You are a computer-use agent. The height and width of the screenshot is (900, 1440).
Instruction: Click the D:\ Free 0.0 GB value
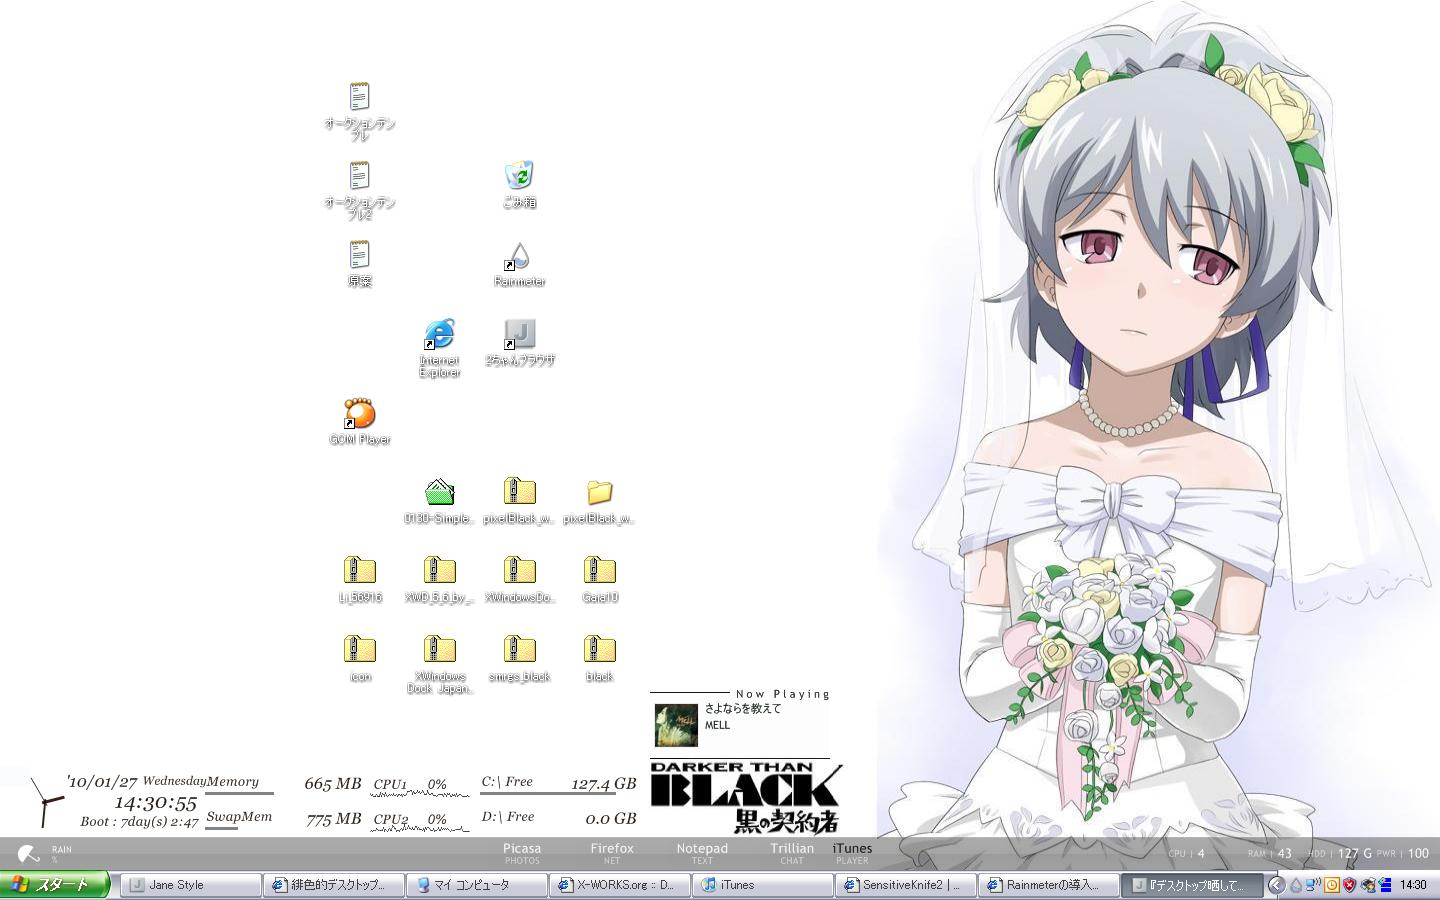click(x=610, y=819)
